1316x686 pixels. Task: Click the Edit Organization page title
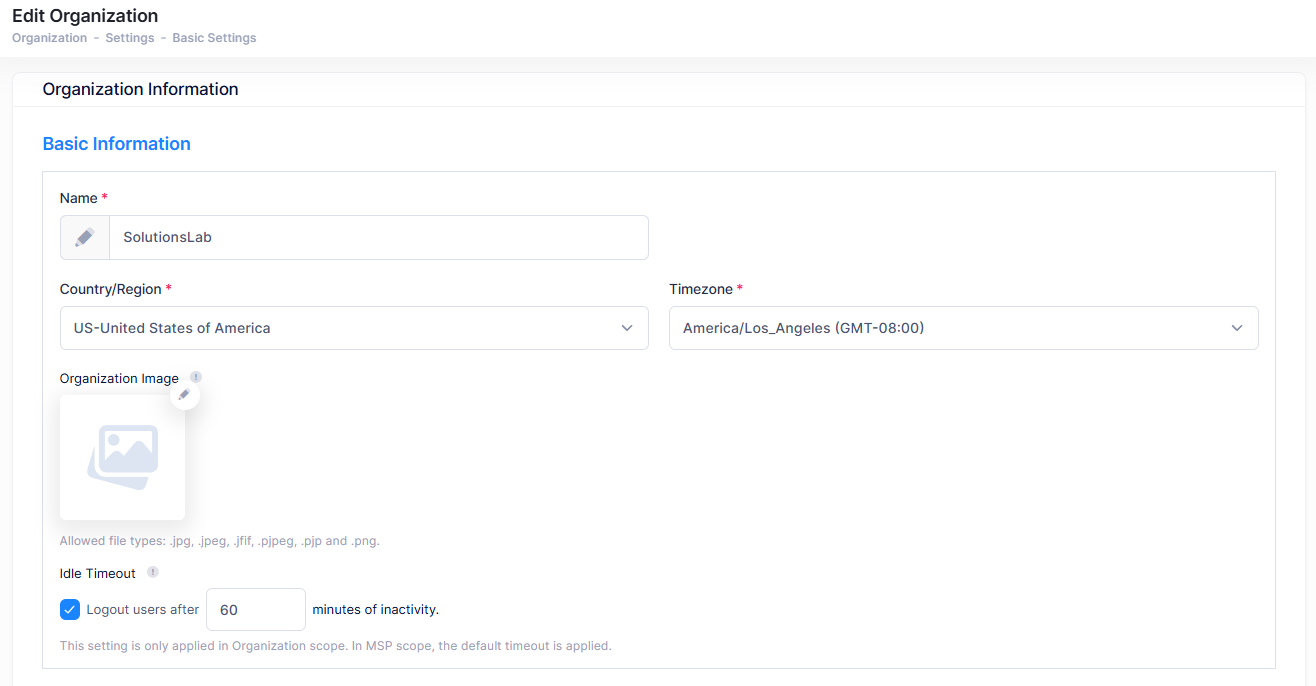pos(85,16)
